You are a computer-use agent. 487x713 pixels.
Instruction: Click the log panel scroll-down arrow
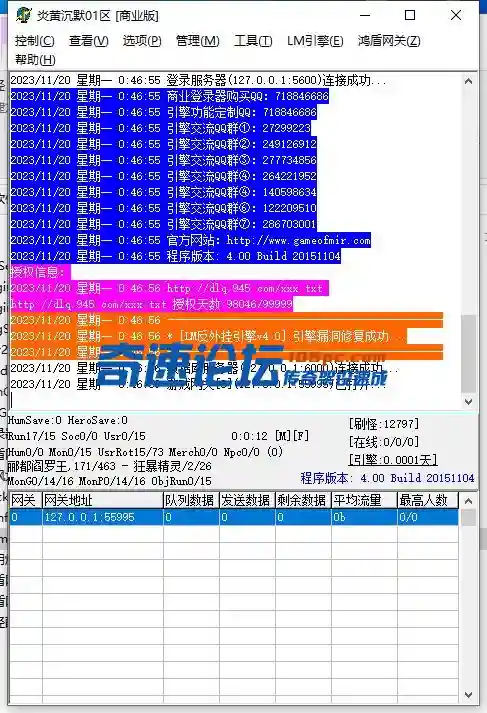pyautogui.click(x=468, y=402)
